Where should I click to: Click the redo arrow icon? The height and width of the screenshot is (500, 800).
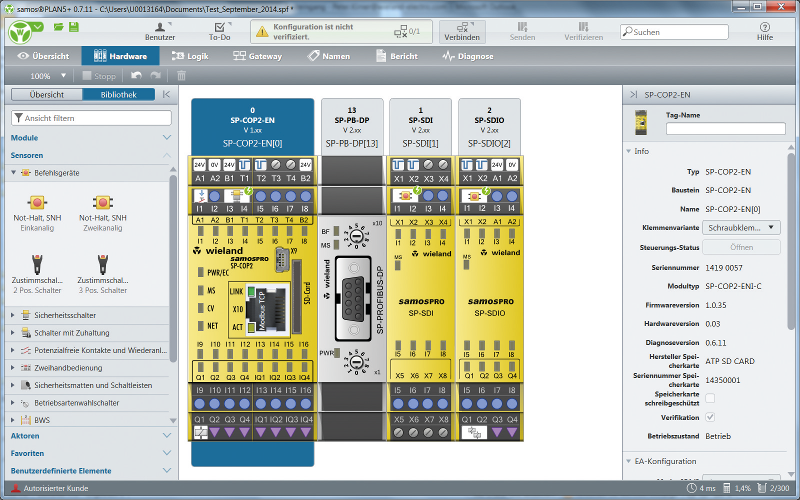click(156, 76)
